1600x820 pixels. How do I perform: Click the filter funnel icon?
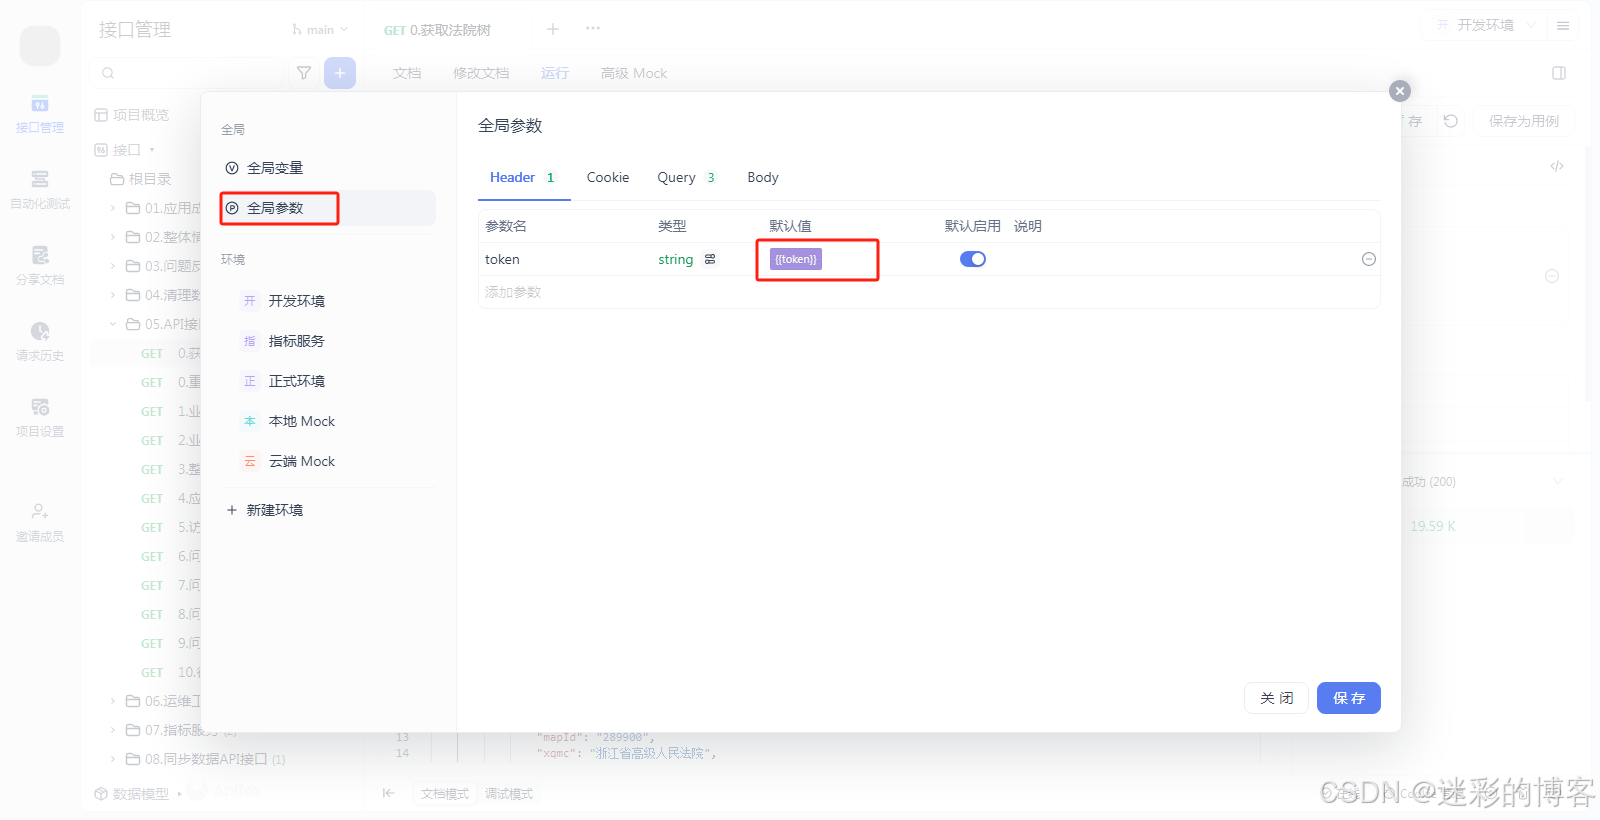pyautogui.click(x=304, y=73)
